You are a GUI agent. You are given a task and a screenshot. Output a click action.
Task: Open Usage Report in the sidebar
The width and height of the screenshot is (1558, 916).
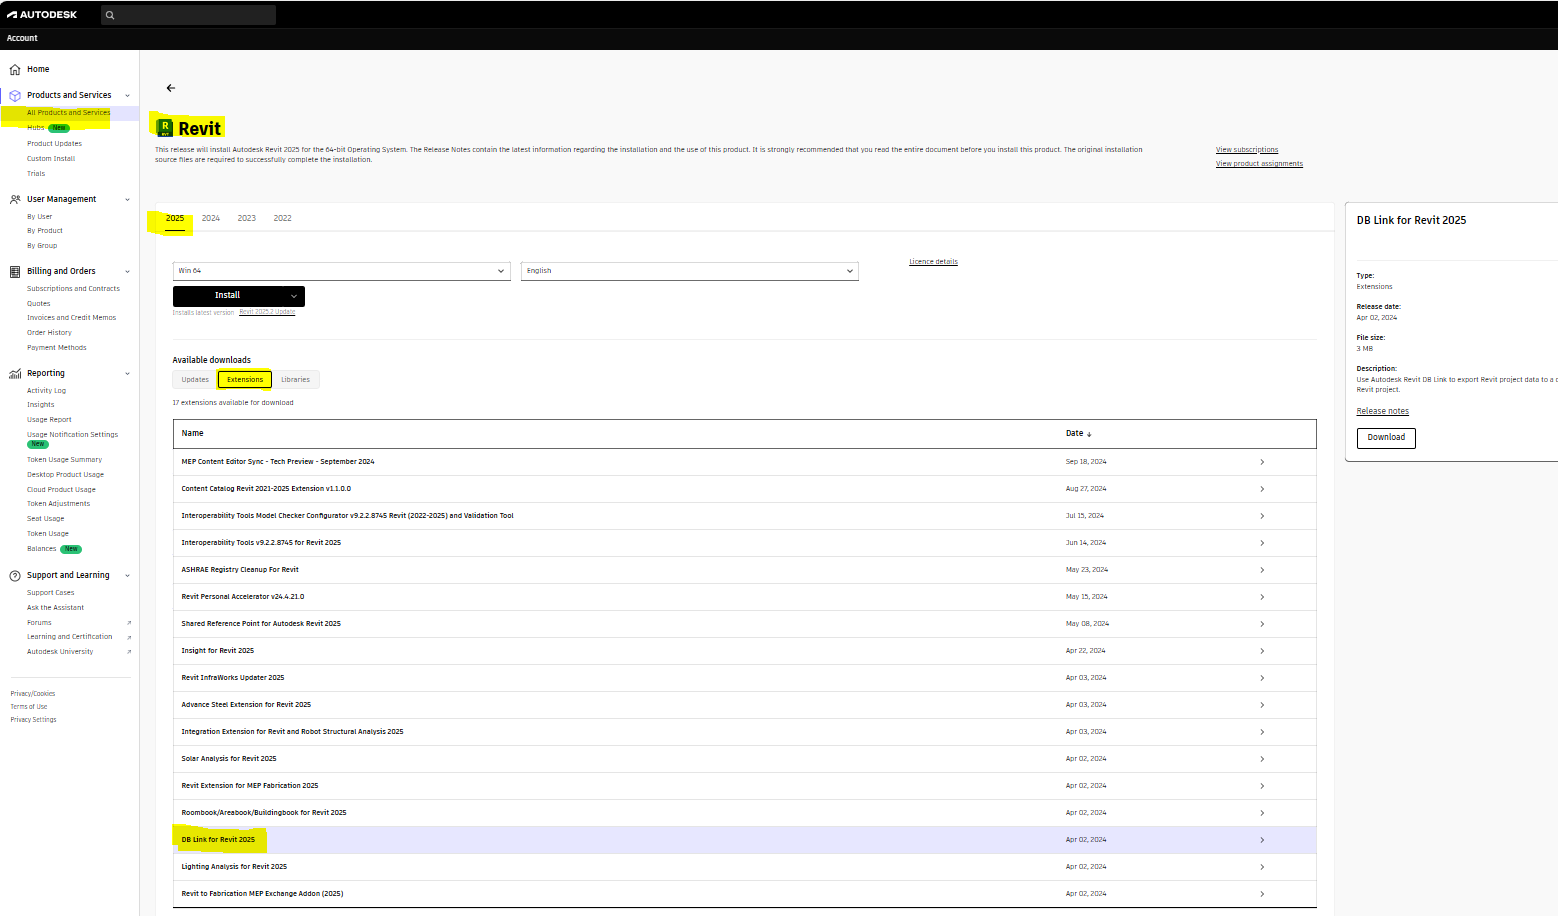(49, 420)
